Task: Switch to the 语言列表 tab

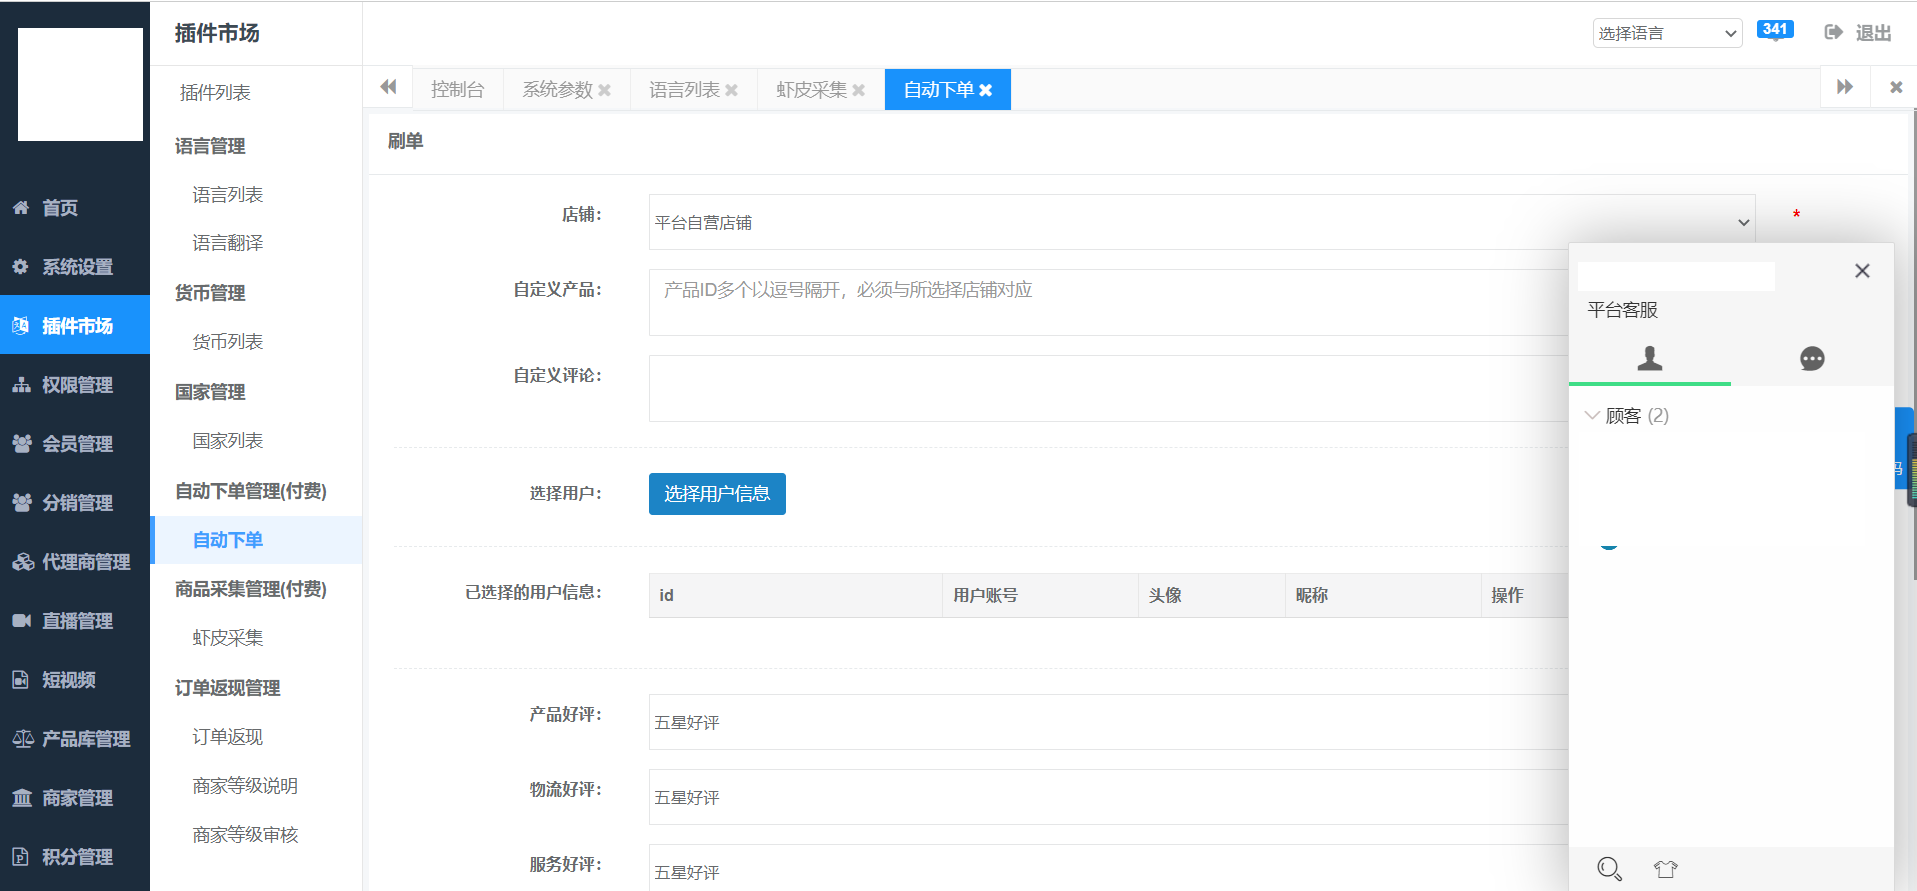Action: [685, 90]
